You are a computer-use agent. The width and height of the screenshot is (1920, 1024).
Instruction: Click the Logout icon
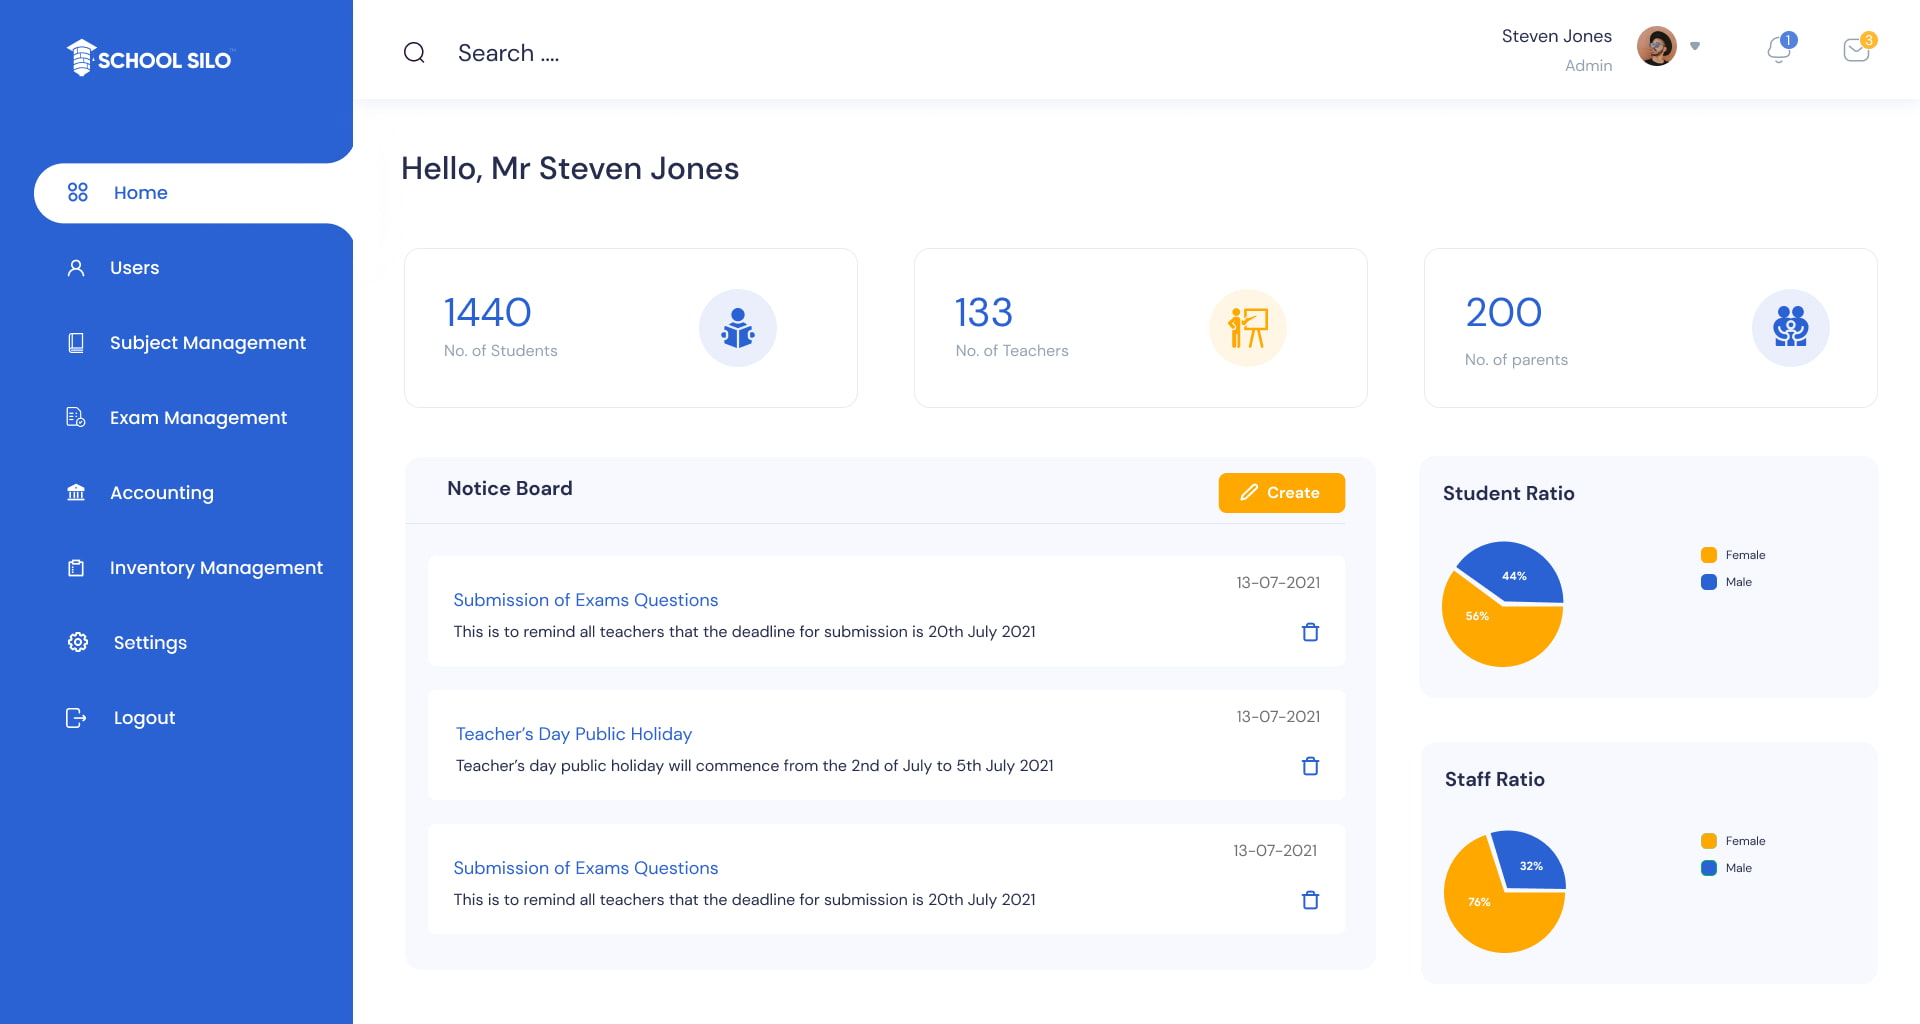coord(77,717)
